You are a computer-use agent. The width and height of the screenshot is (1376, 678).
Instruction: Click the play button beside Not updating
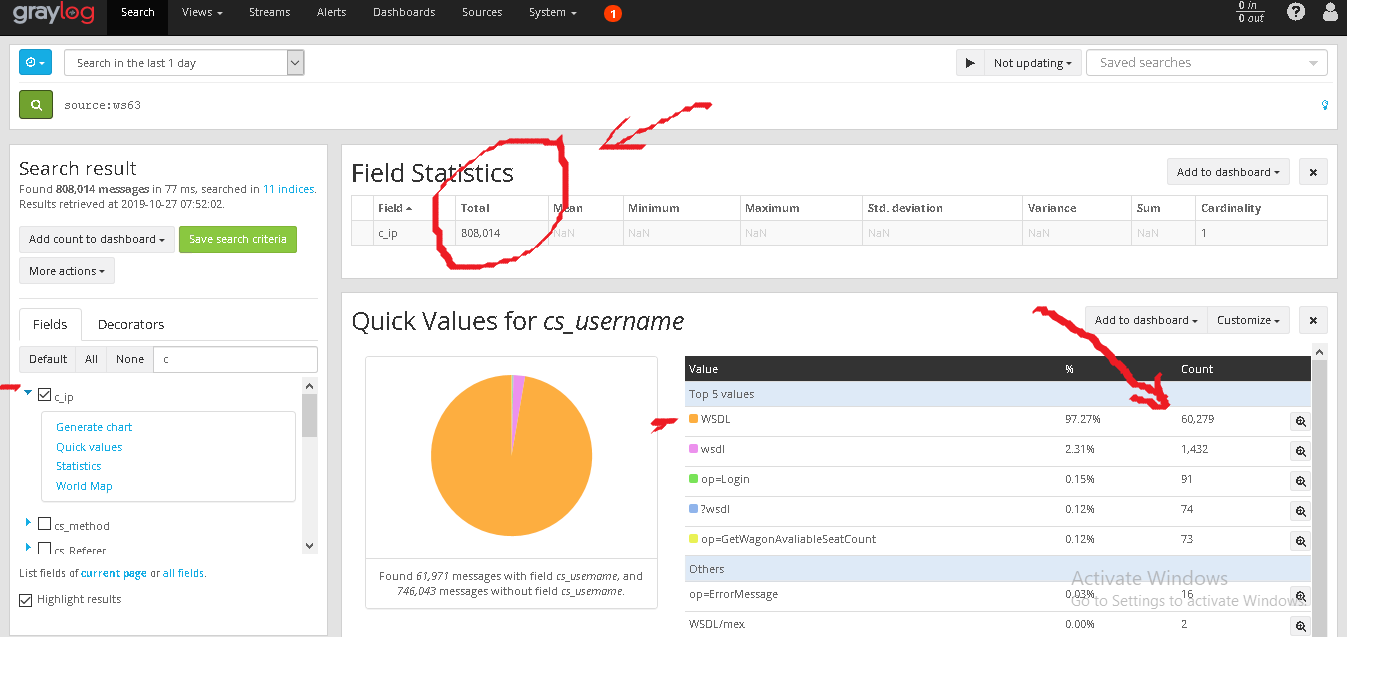970,63
